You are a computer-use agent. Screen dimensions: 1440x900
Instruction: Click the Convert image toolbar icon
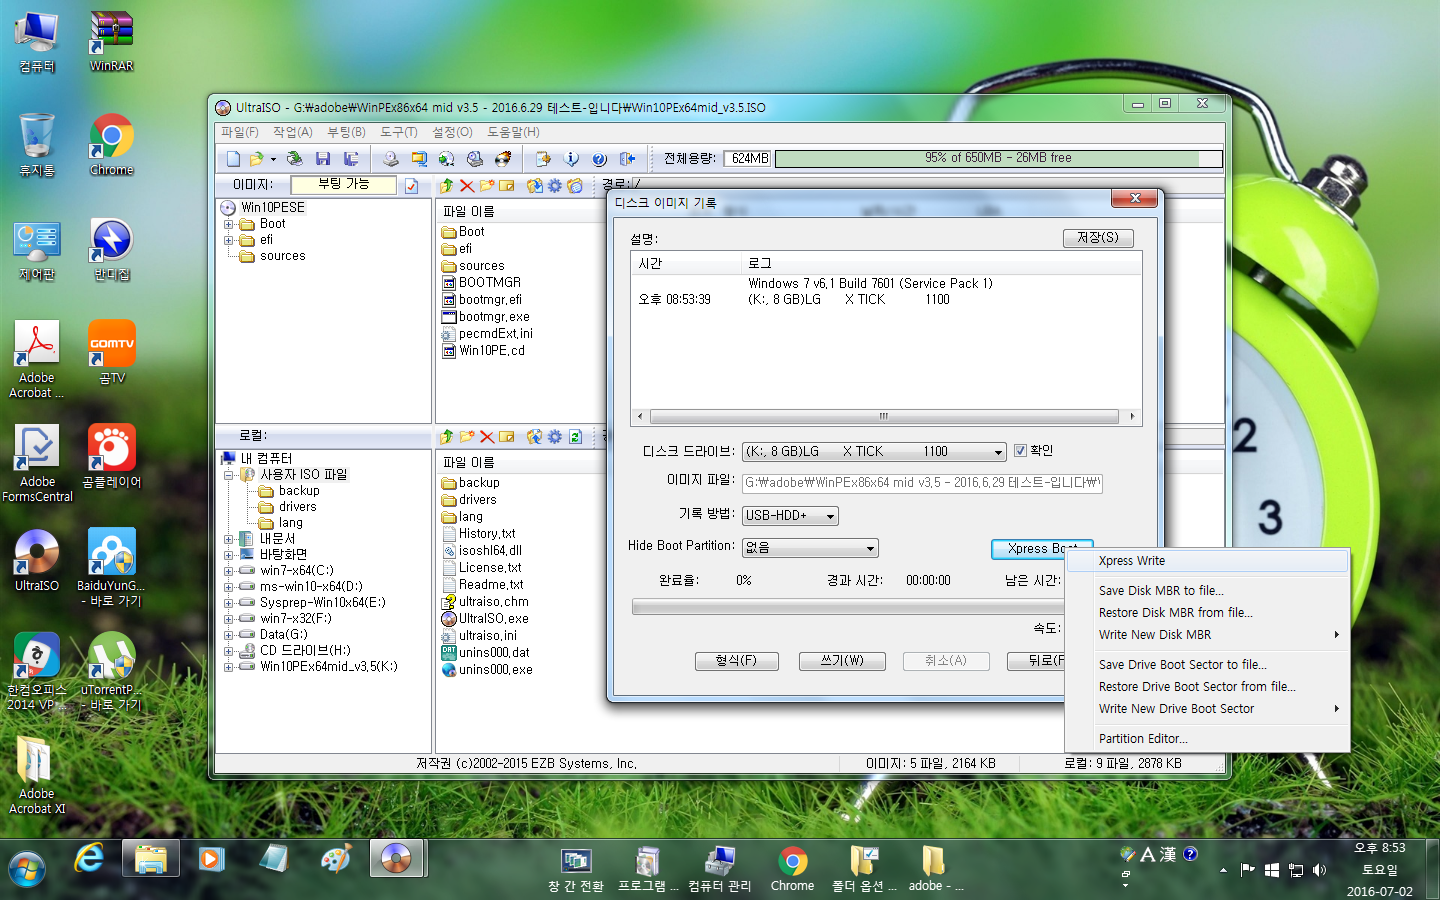coord(447,158)
